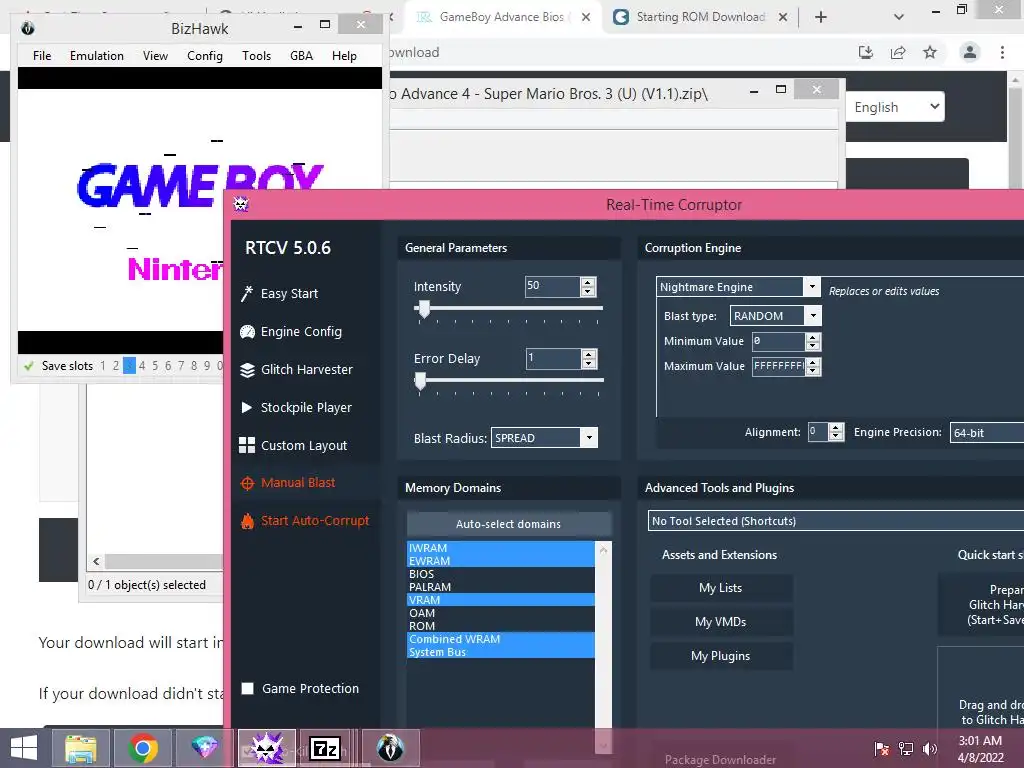Adjust the Intensity slider handle

(424, 309)
